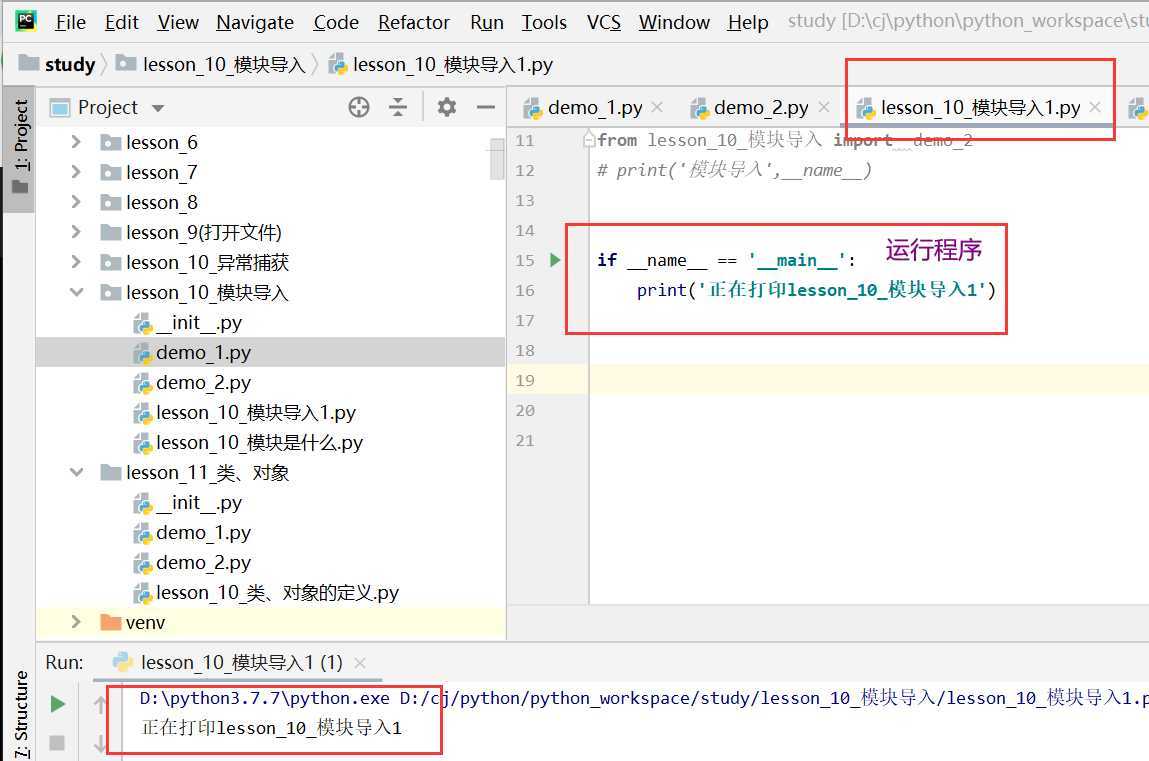Click the code fold marker on line 11

[x=588, y=138]
